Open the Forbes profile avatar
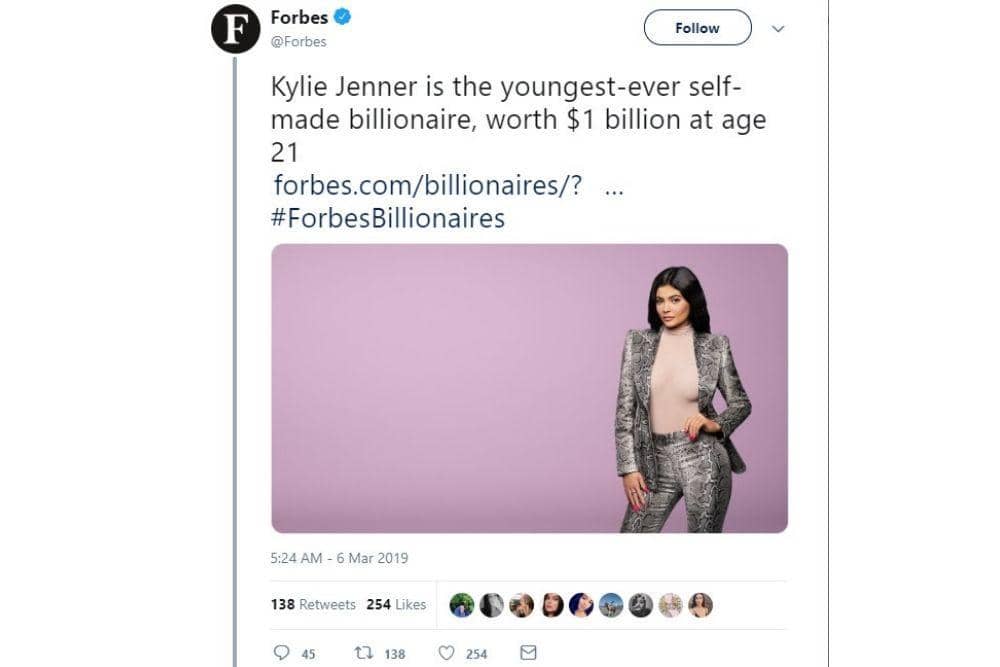The image size is (1000, 667). click(236, 27)
